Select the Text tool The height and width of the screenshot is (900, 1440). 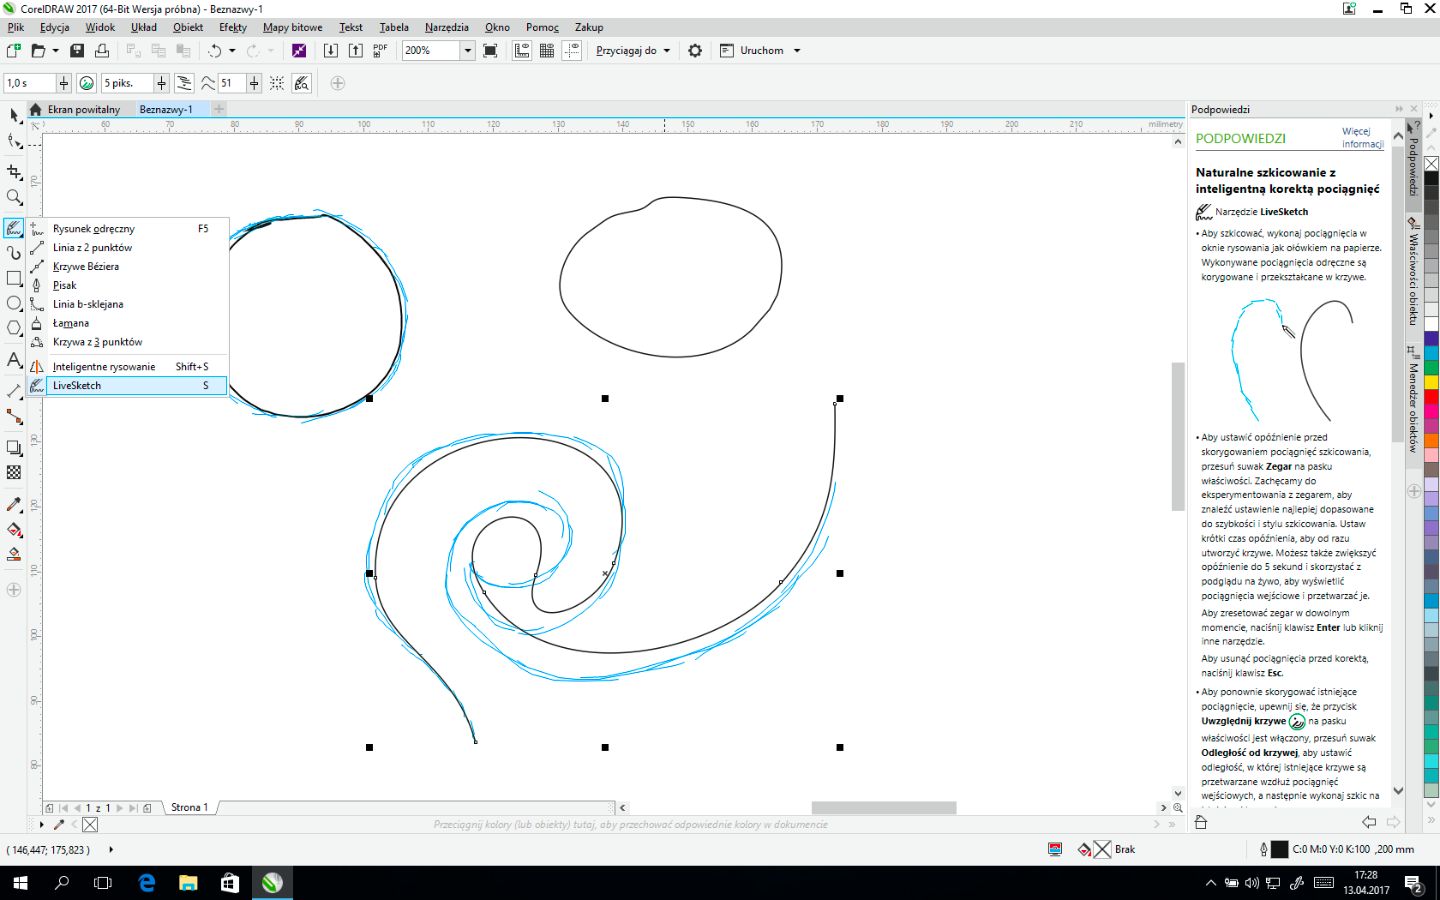click(14, 360)
